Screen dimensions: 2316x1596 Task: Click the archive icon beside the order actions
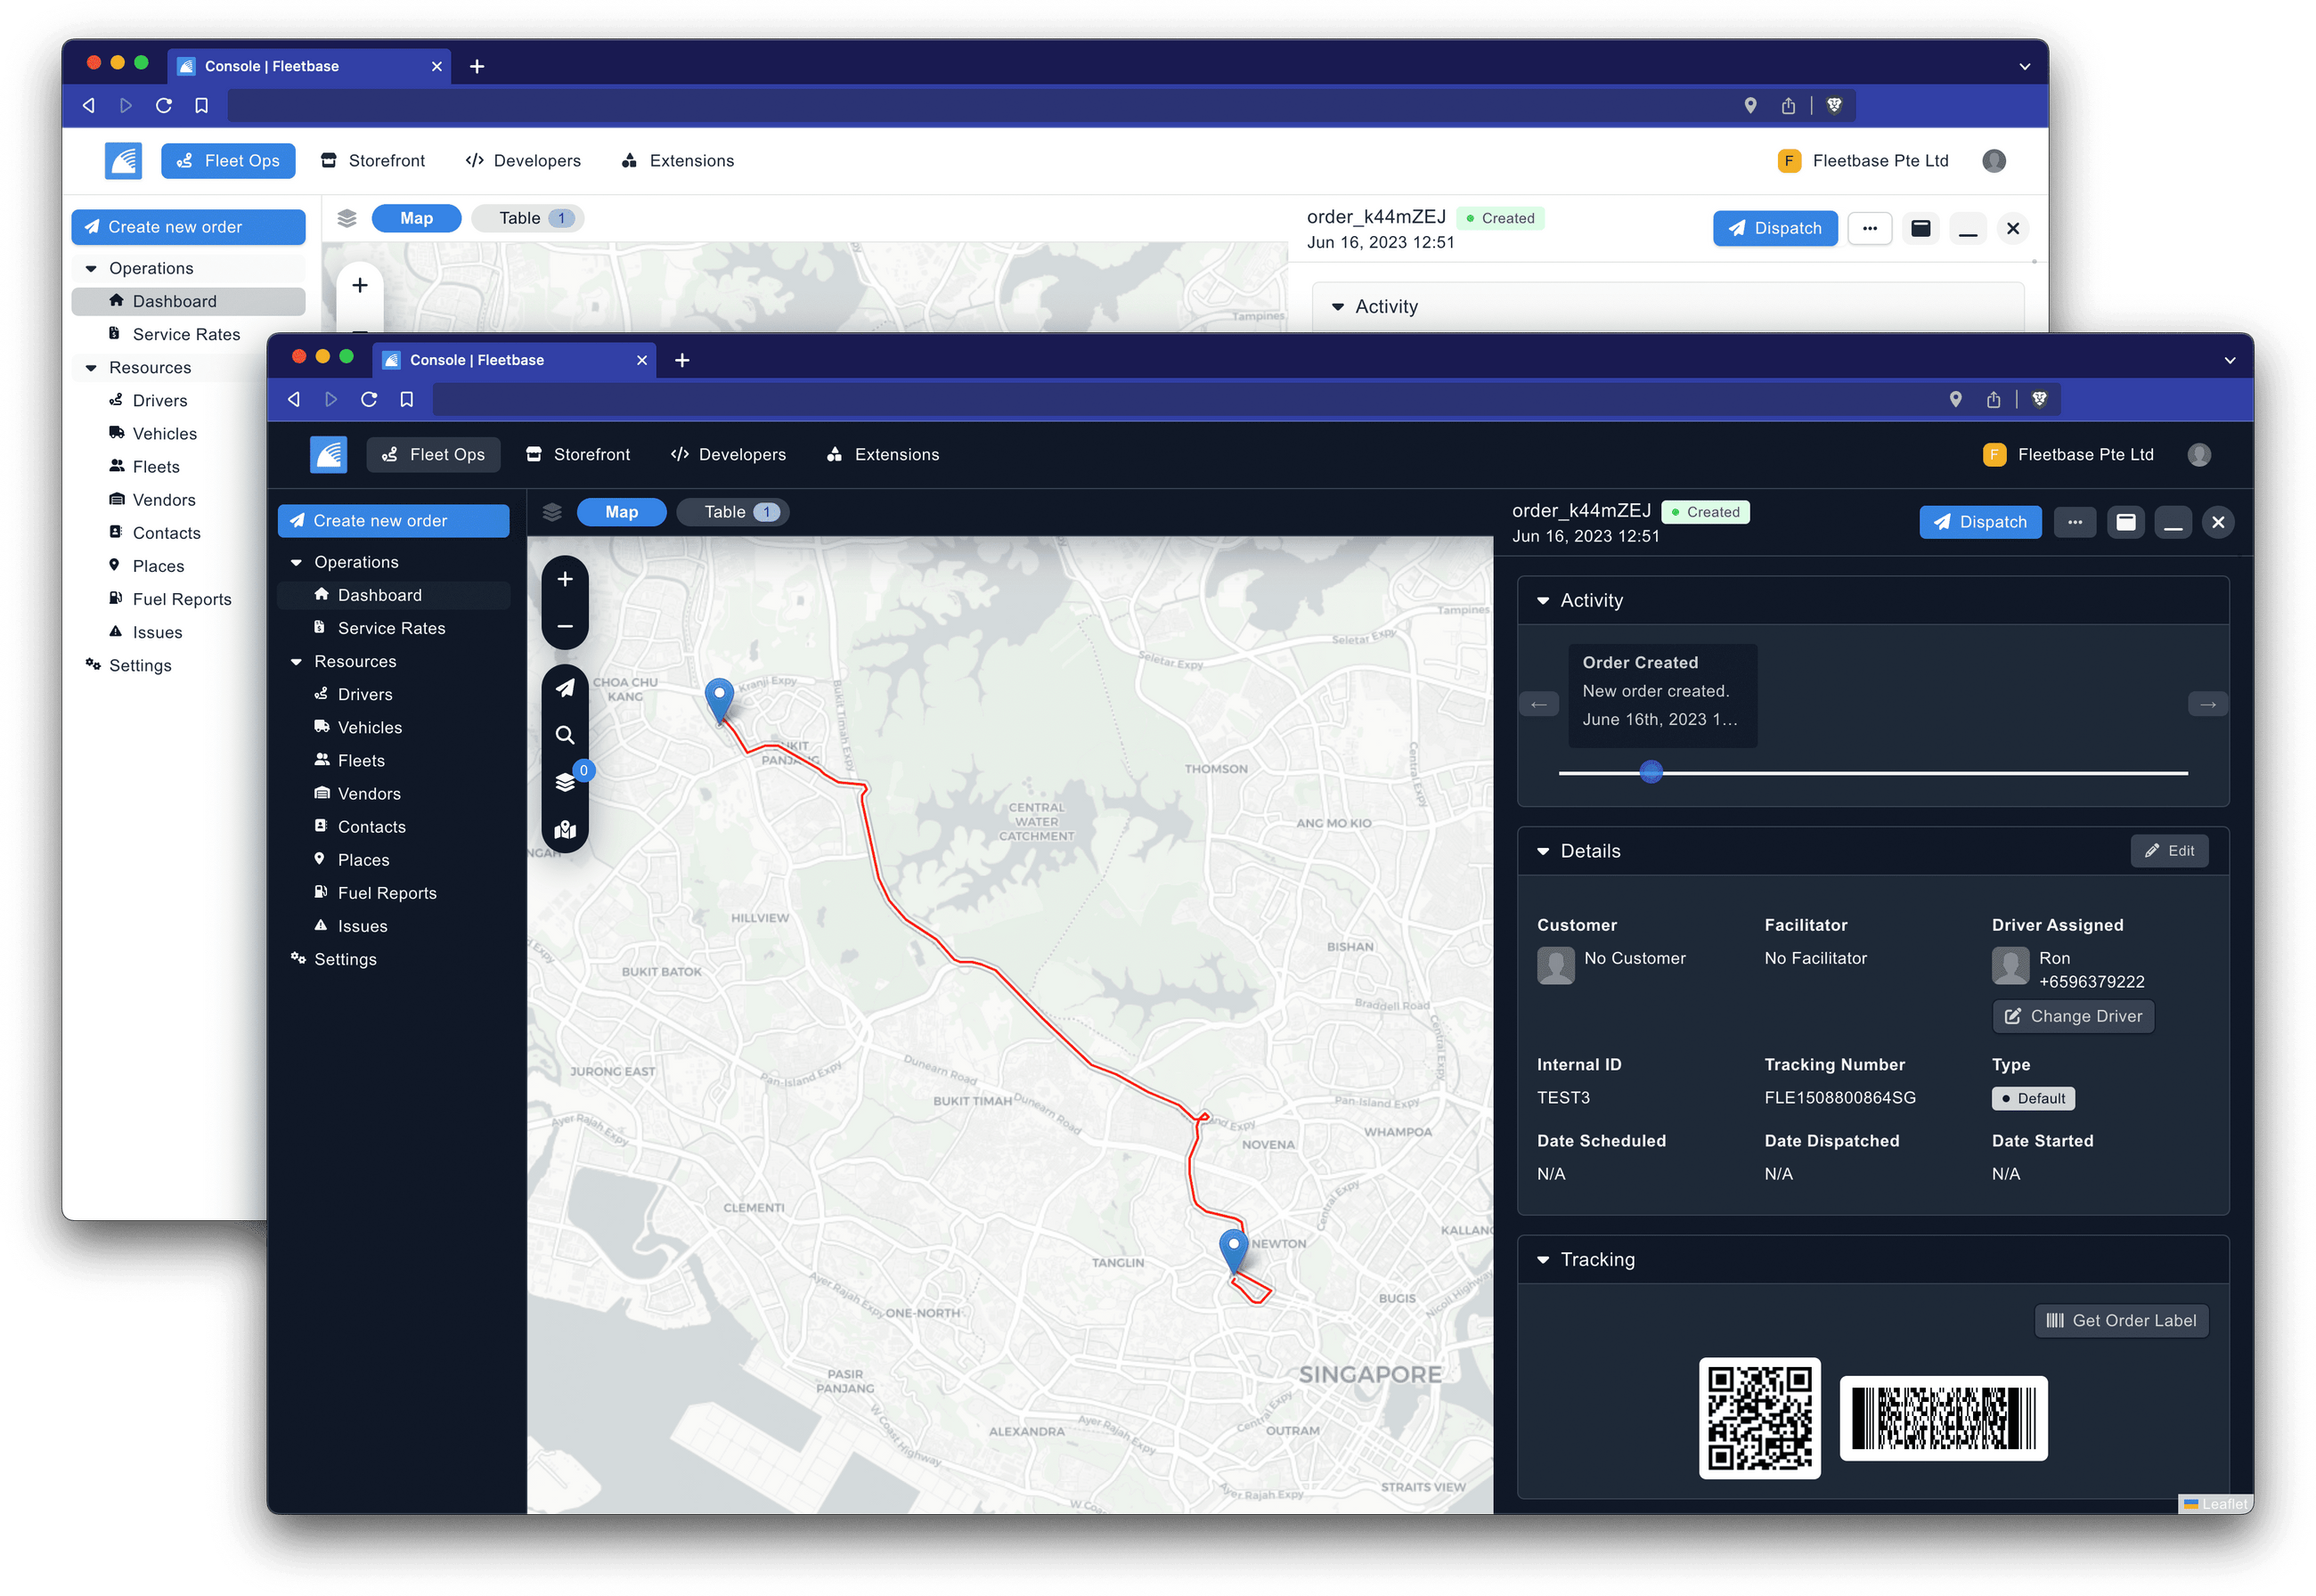tap(2126, 522)
